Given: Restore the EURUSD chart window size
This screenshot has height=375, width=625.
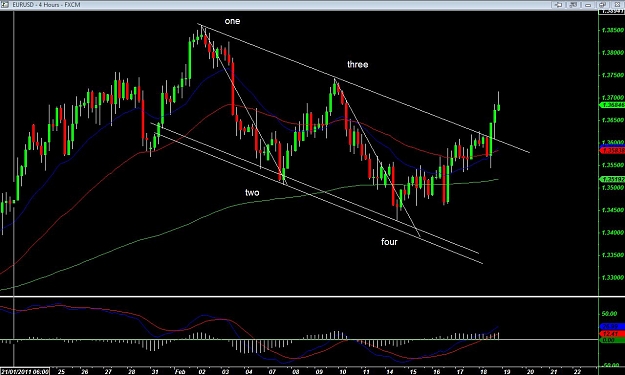Looking at the screenshot, I should tap(603, 5).
